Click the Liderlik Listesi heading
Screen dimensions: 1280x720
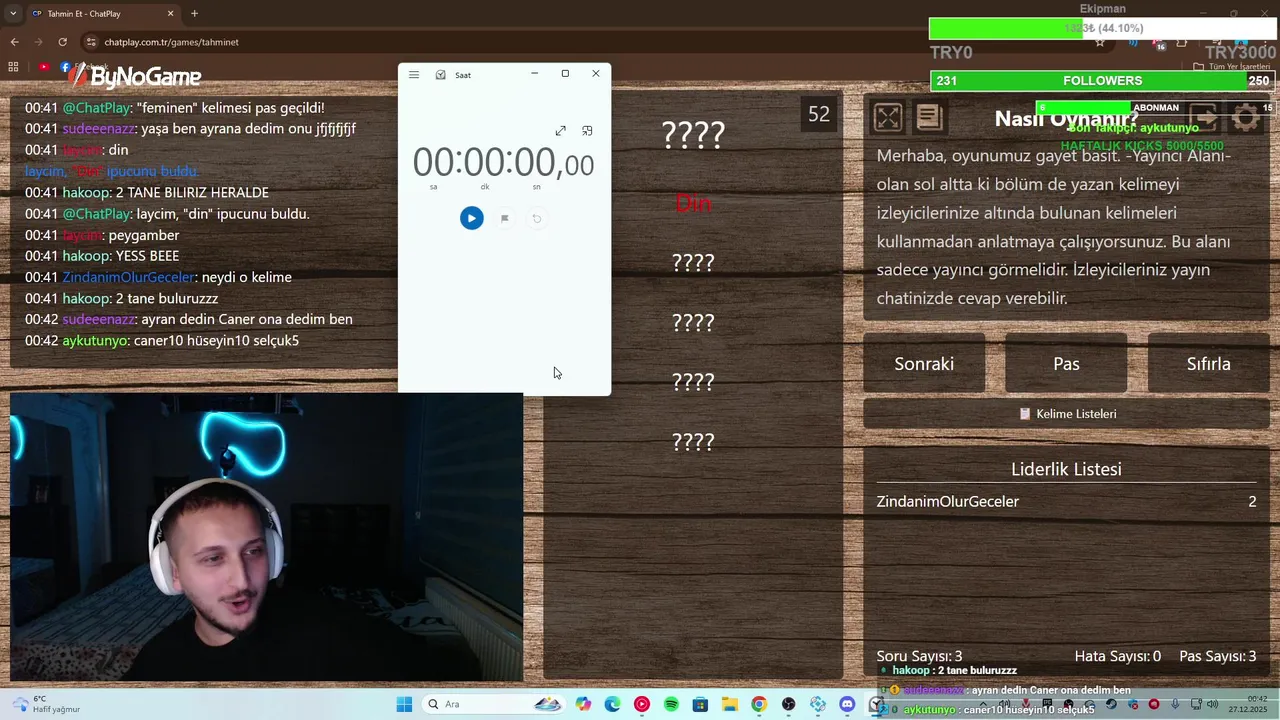point(1066,469)
